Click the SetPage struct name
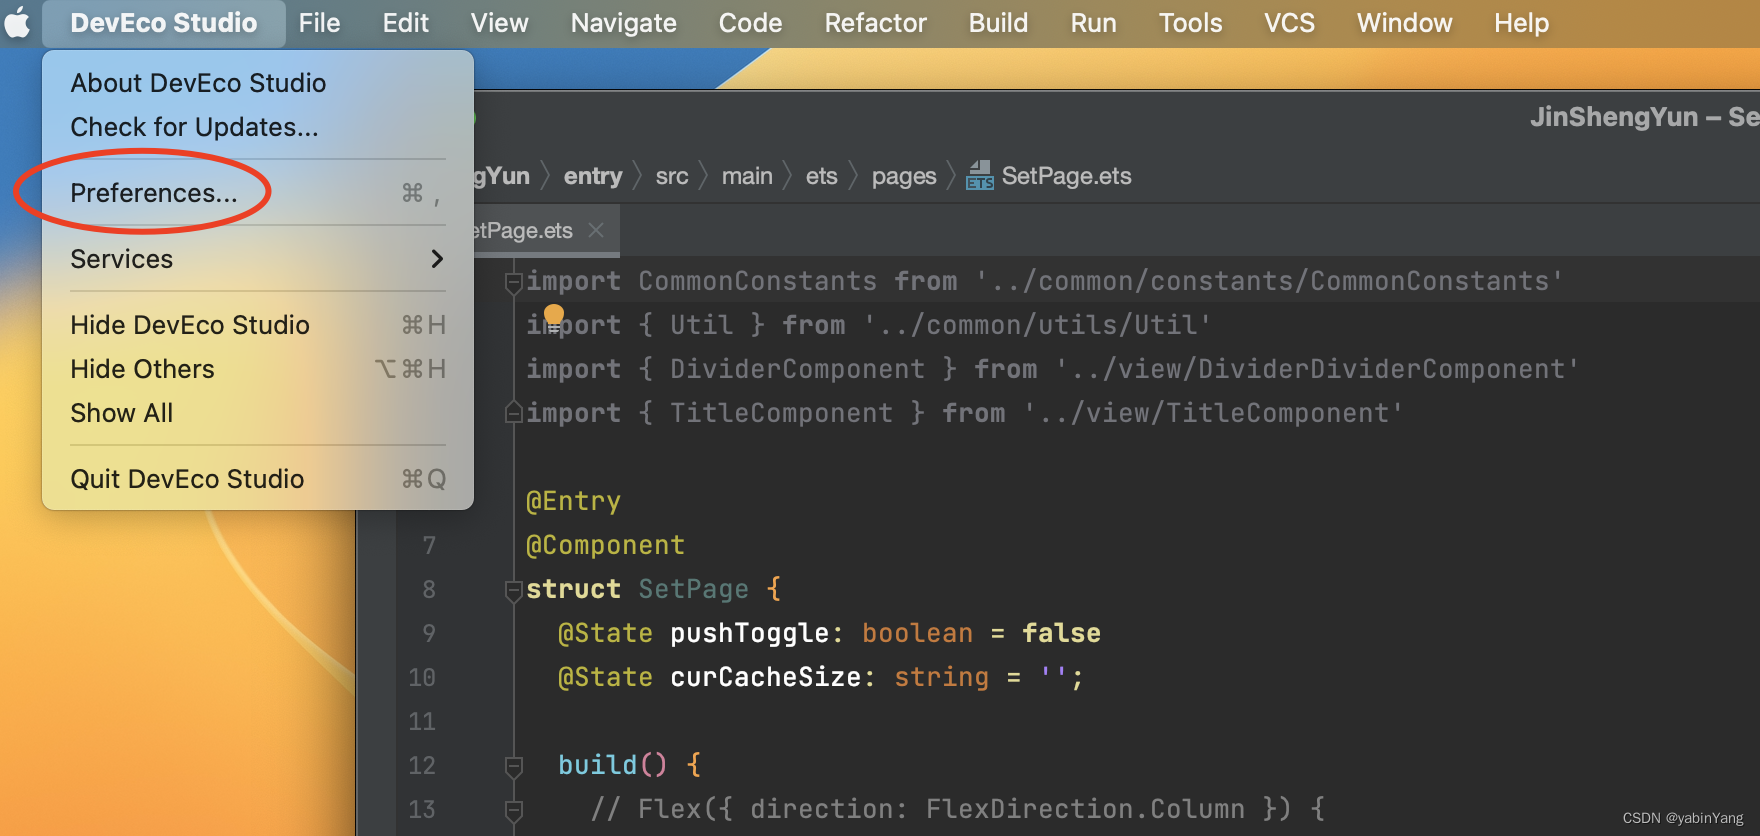The width and height of the screenshot is (1760, 836). [693, 589]
